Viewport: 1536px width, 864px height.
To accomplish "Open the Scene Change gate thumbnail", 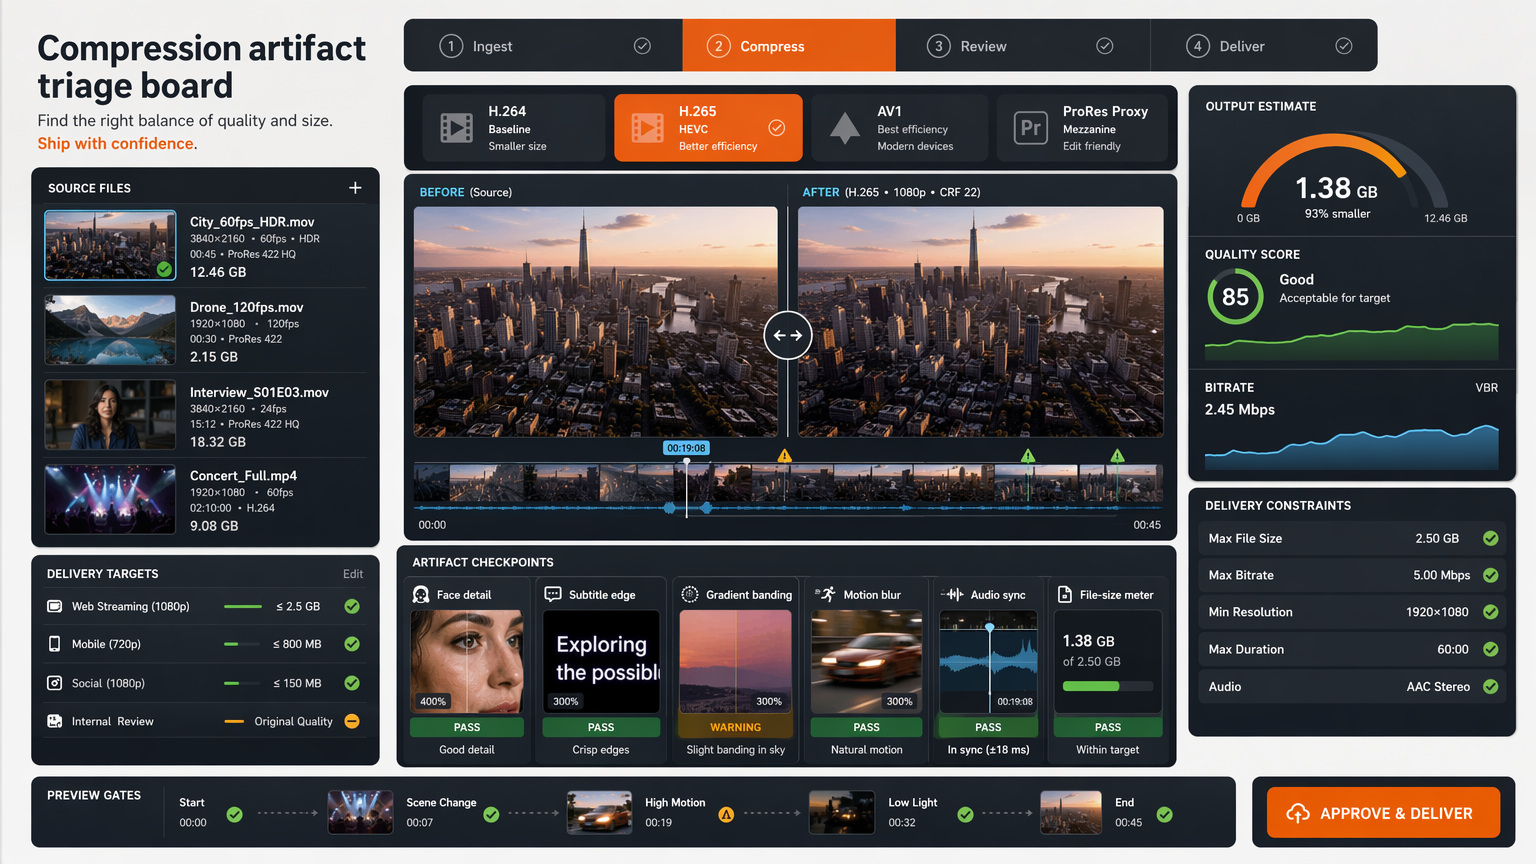I will [361, 812].
